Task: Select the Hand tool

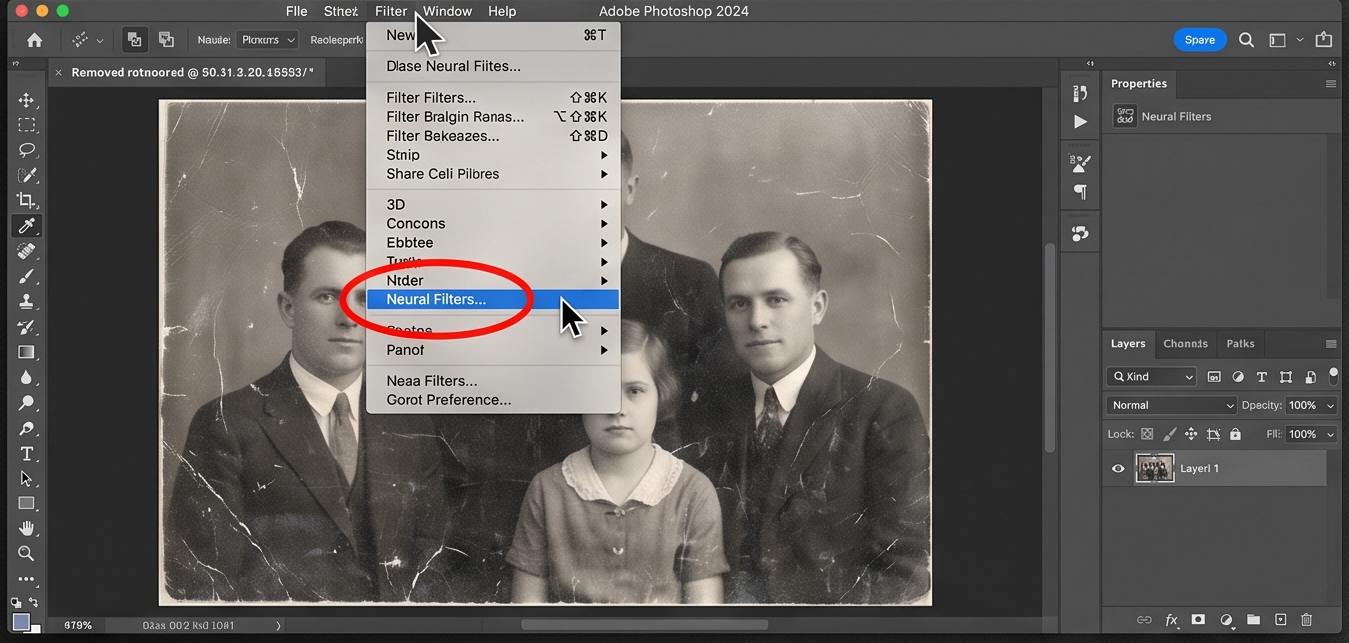Action: point(26,528)
